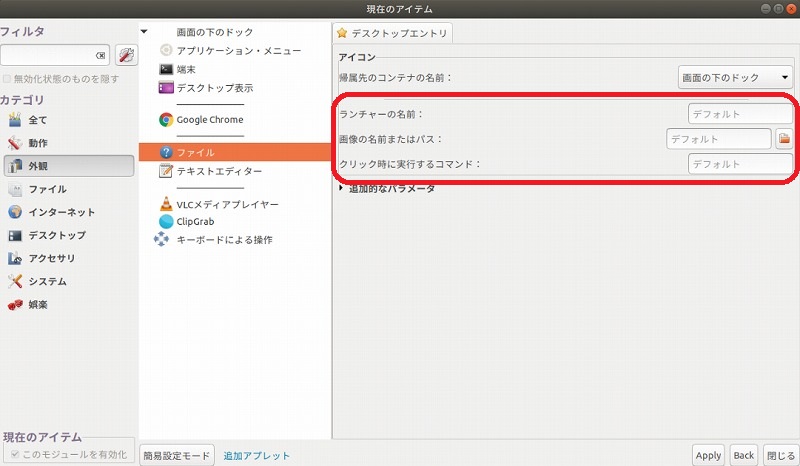Select the 全て category icon
800x466 pixels.
pos(15,120)
